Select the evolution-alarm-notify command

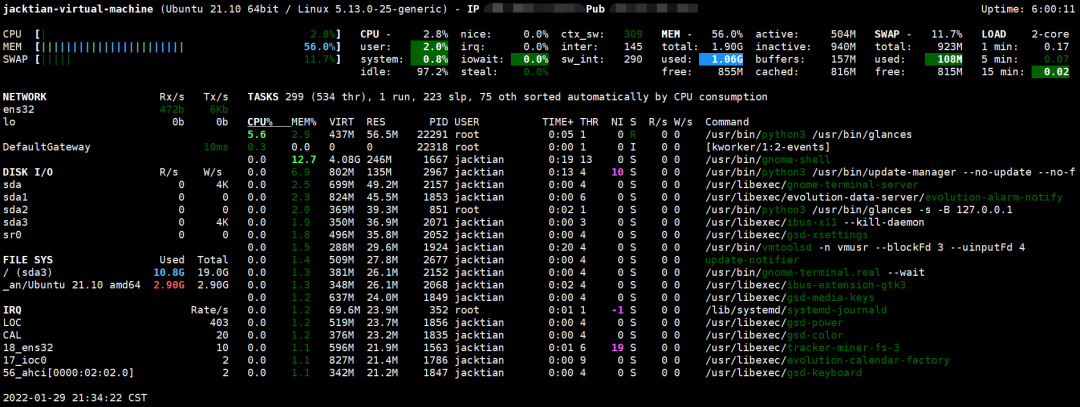tap(883, 198)
